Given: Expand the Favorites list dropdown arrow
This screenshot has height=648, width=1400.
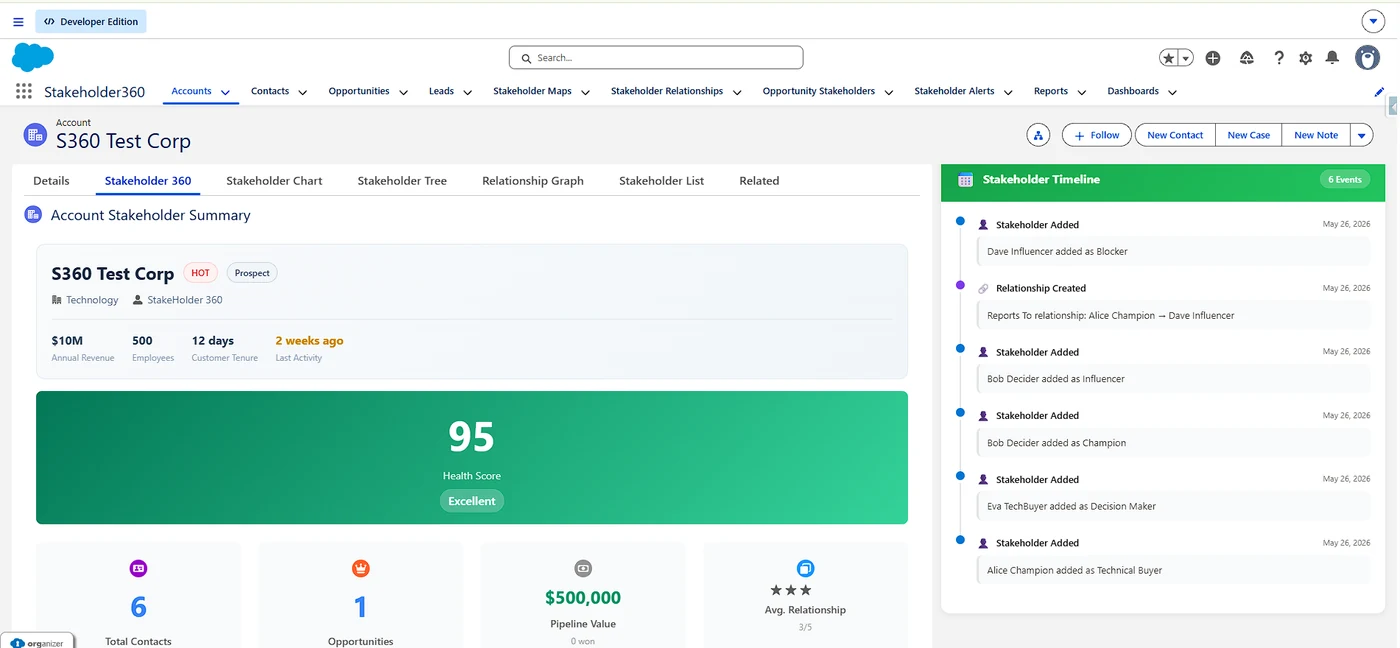Looking at the screenshot, I should pos(1186,58).
